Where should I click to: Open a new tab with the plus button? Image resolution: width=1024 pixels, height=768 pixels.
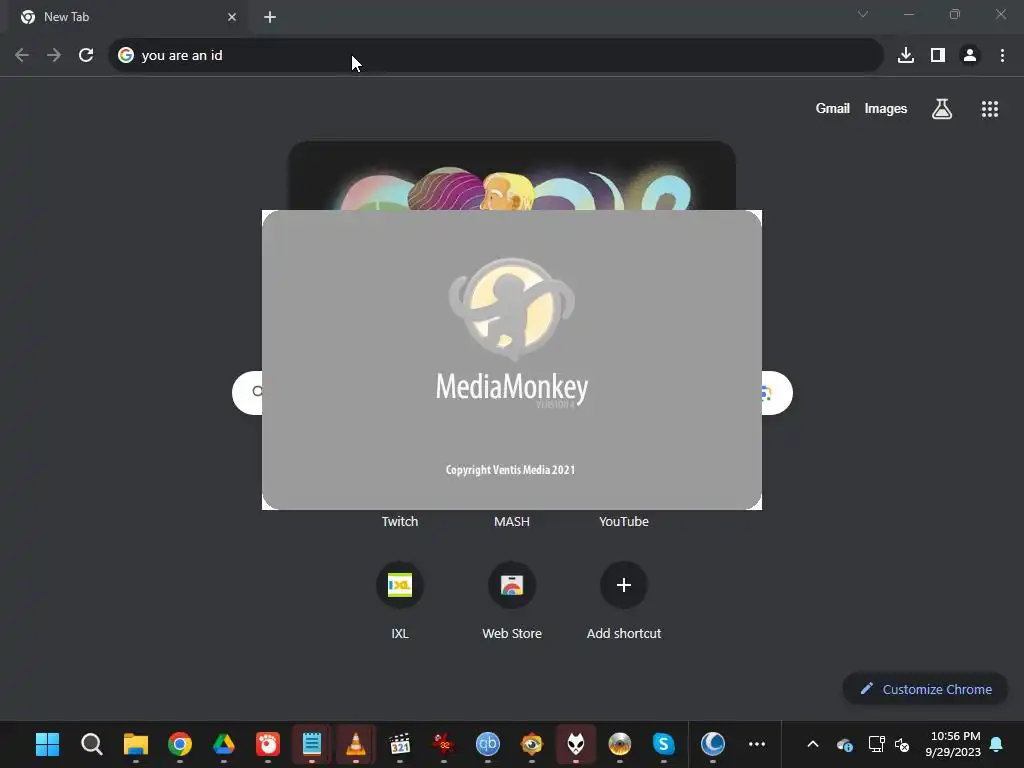pos(270,17)
